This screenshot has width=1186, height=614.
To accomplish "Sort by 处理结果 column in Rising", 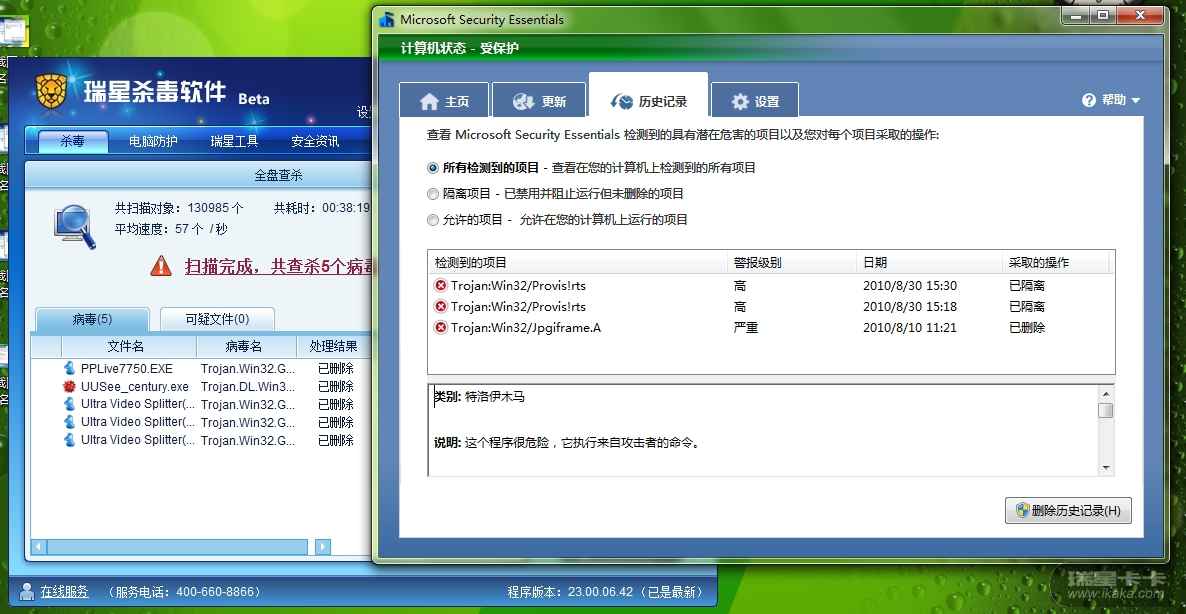I will (x=334, y=346).
